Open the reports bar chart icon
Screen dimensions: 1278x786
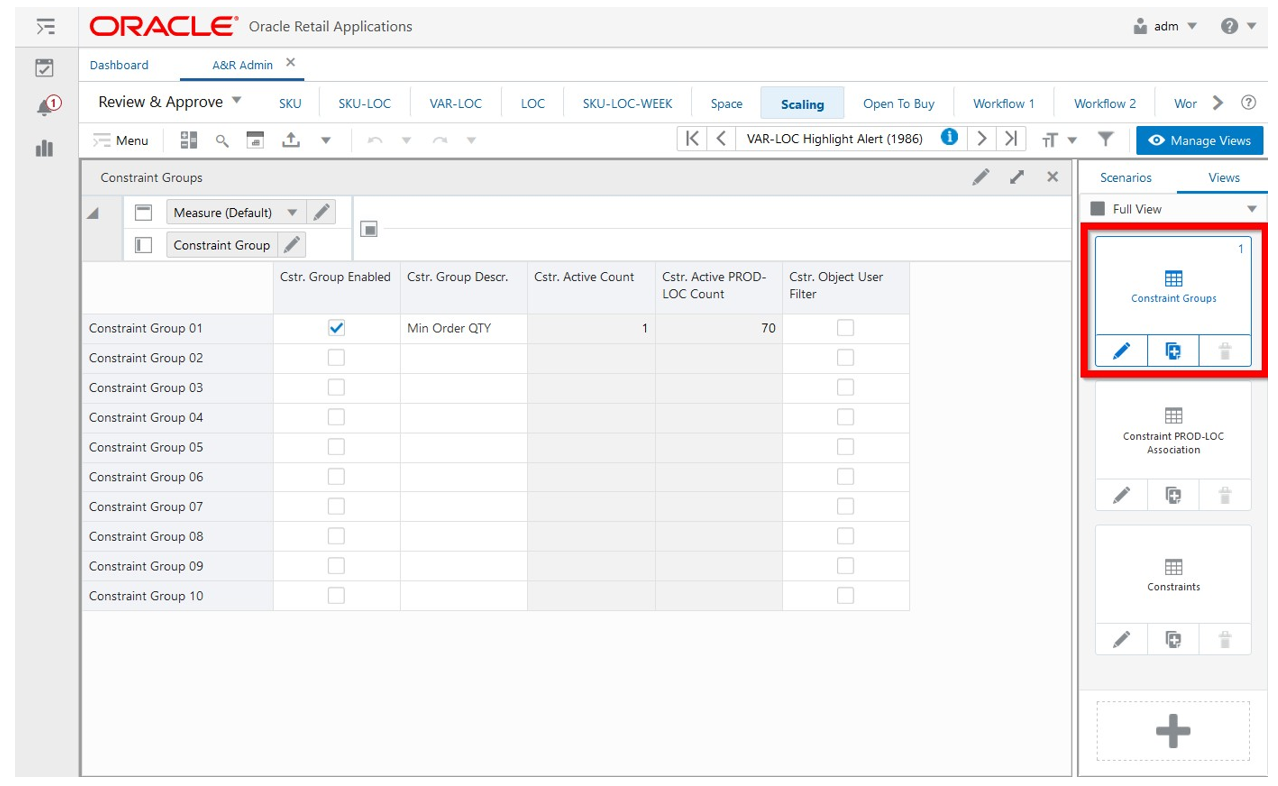click(44, 148)
